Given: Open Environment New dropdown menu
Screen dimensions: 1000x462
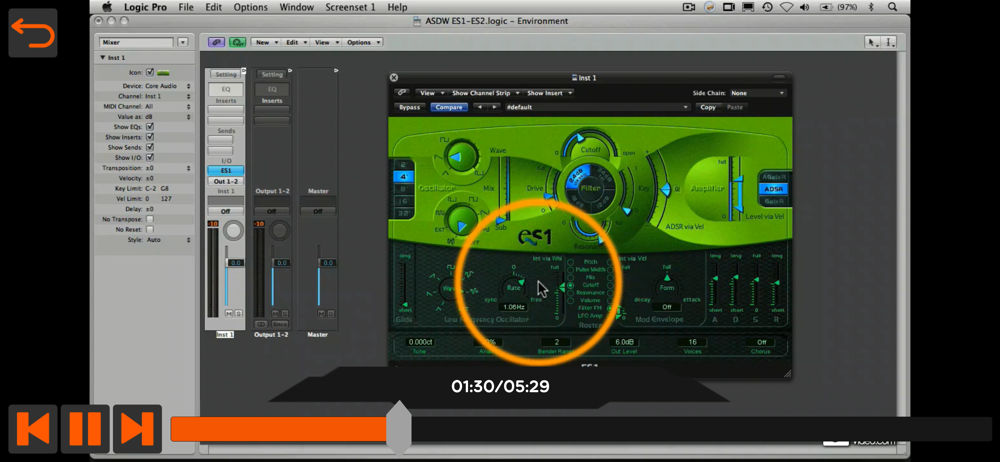Looking at the screenshot, I should [266, 42].
